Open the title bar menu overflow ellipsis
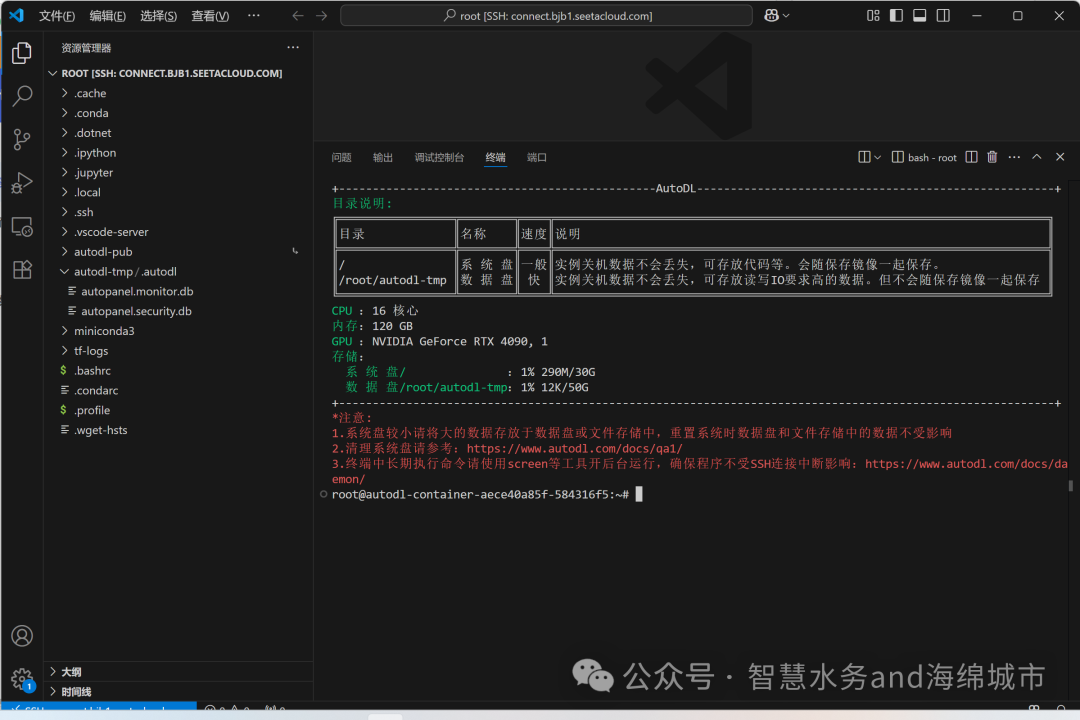1080x720 pixels. click(x=253, y=15)
